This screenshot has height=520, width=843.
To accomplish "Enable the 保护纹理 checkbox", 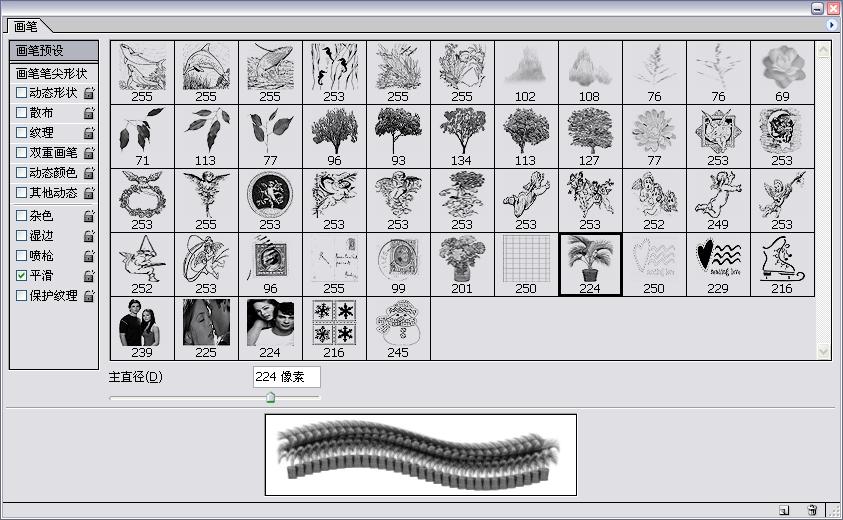I will [22, 295].
